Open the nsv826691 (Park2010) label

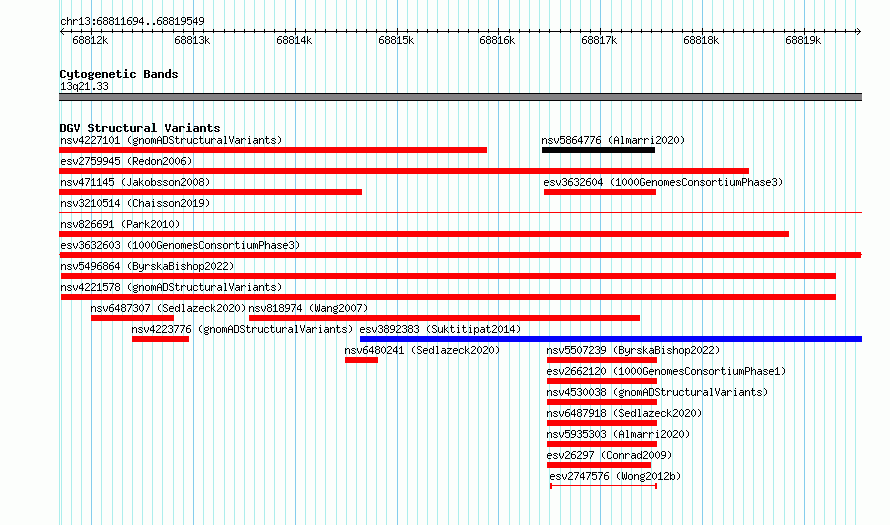(x=120, y=224)
